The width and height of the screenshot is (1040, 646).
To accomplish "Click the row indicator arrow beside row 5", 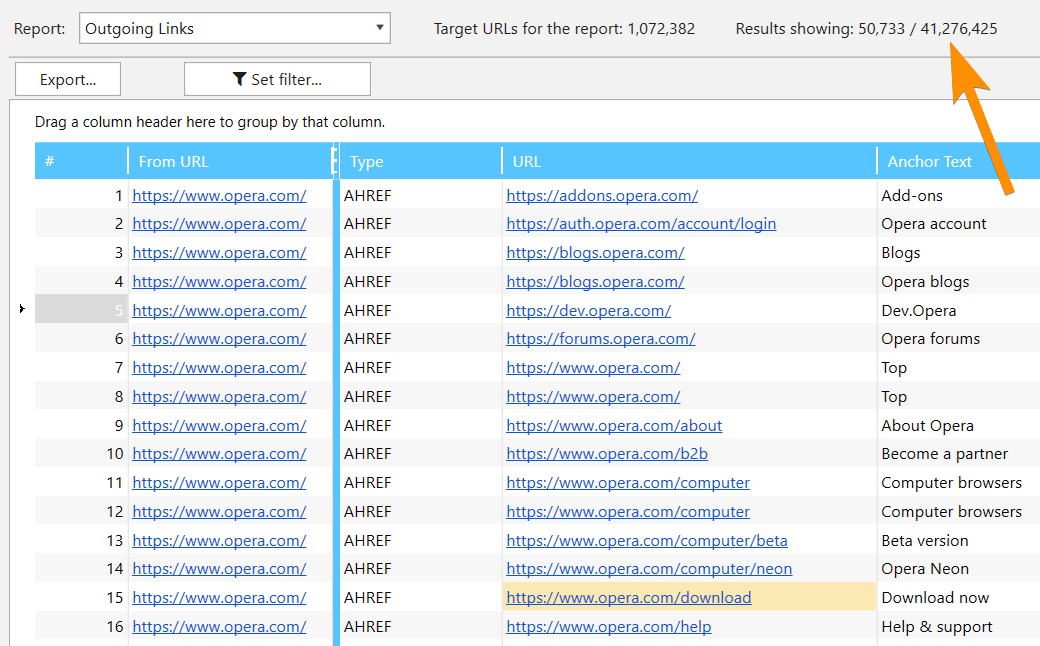I will [x=22, y=308].
